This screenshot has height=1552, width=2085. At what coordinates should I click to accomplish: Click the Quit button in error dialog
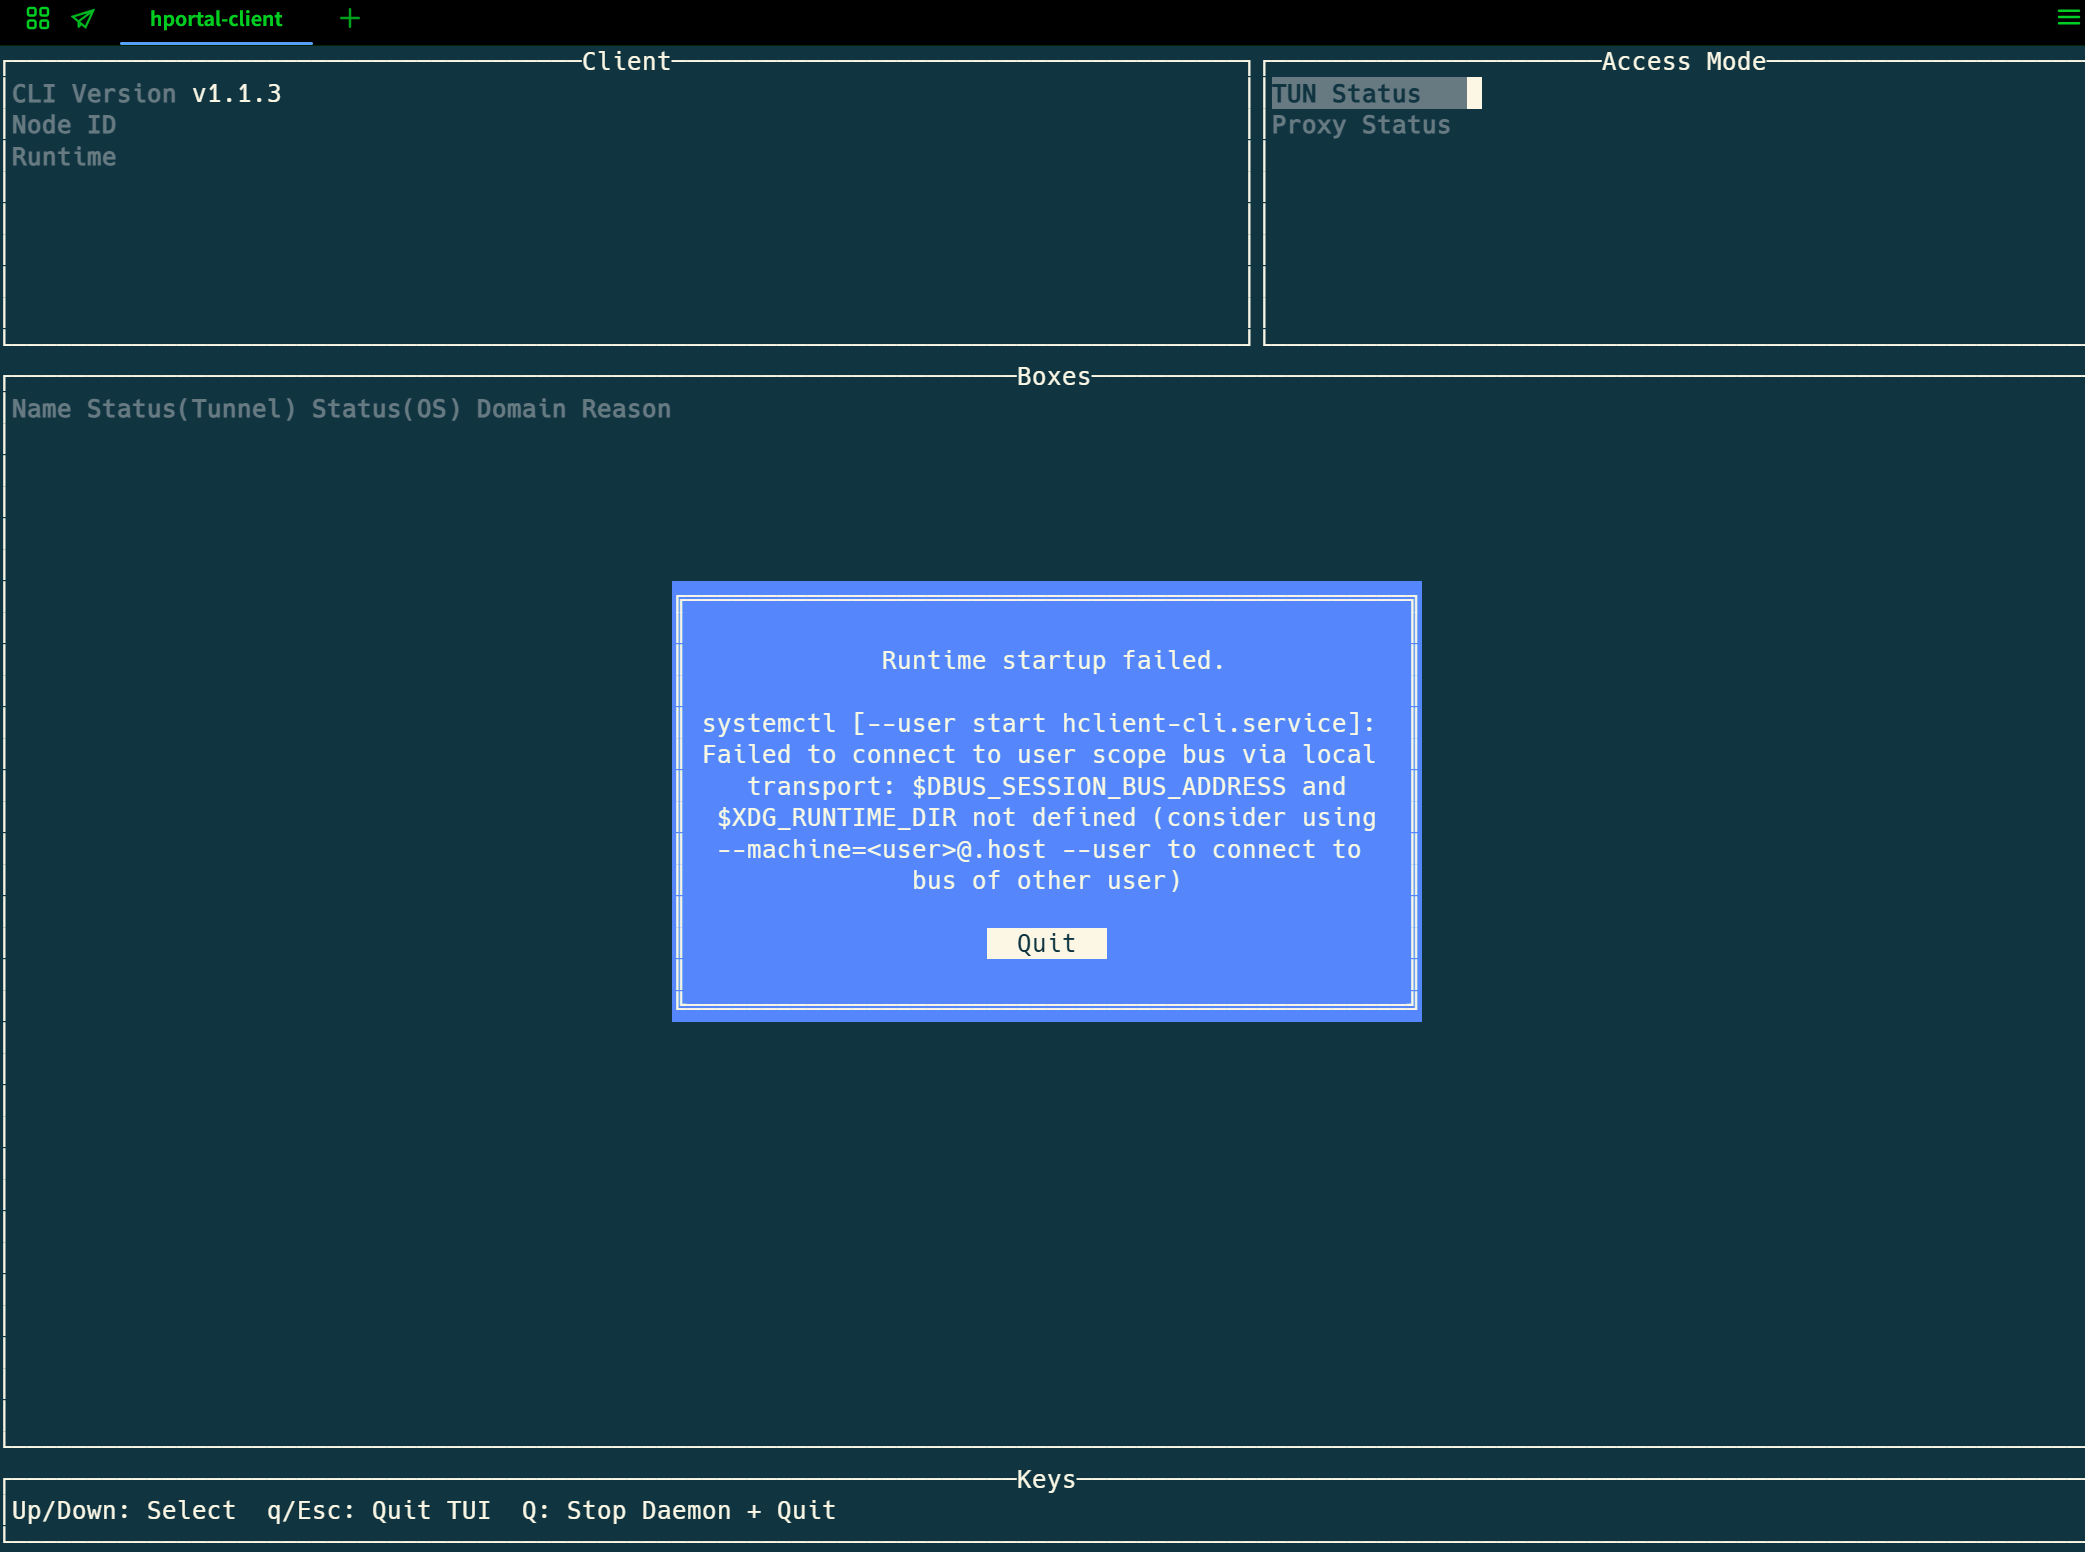[1046, 943]
